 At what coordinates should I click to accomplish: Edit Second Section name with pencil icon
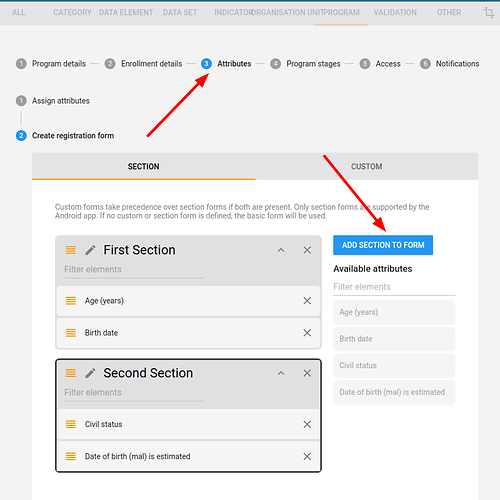pyautogui.click(x=90, y=373)
